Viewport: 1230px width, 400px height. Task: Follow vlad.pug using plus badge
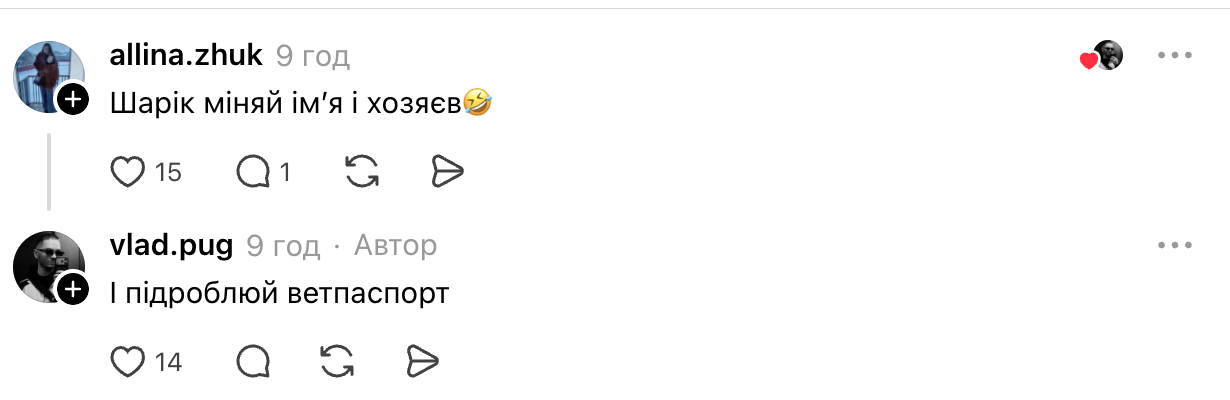click(x=73, y=290)
